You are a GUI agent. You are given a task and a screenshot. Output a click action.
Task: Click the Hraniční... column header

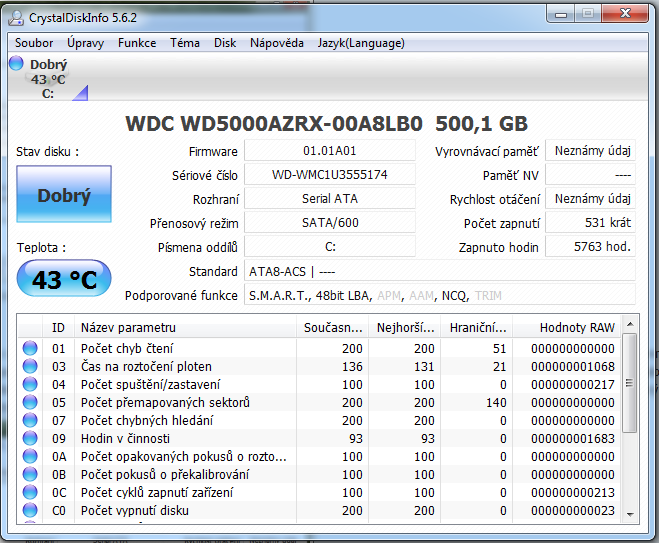477,327
